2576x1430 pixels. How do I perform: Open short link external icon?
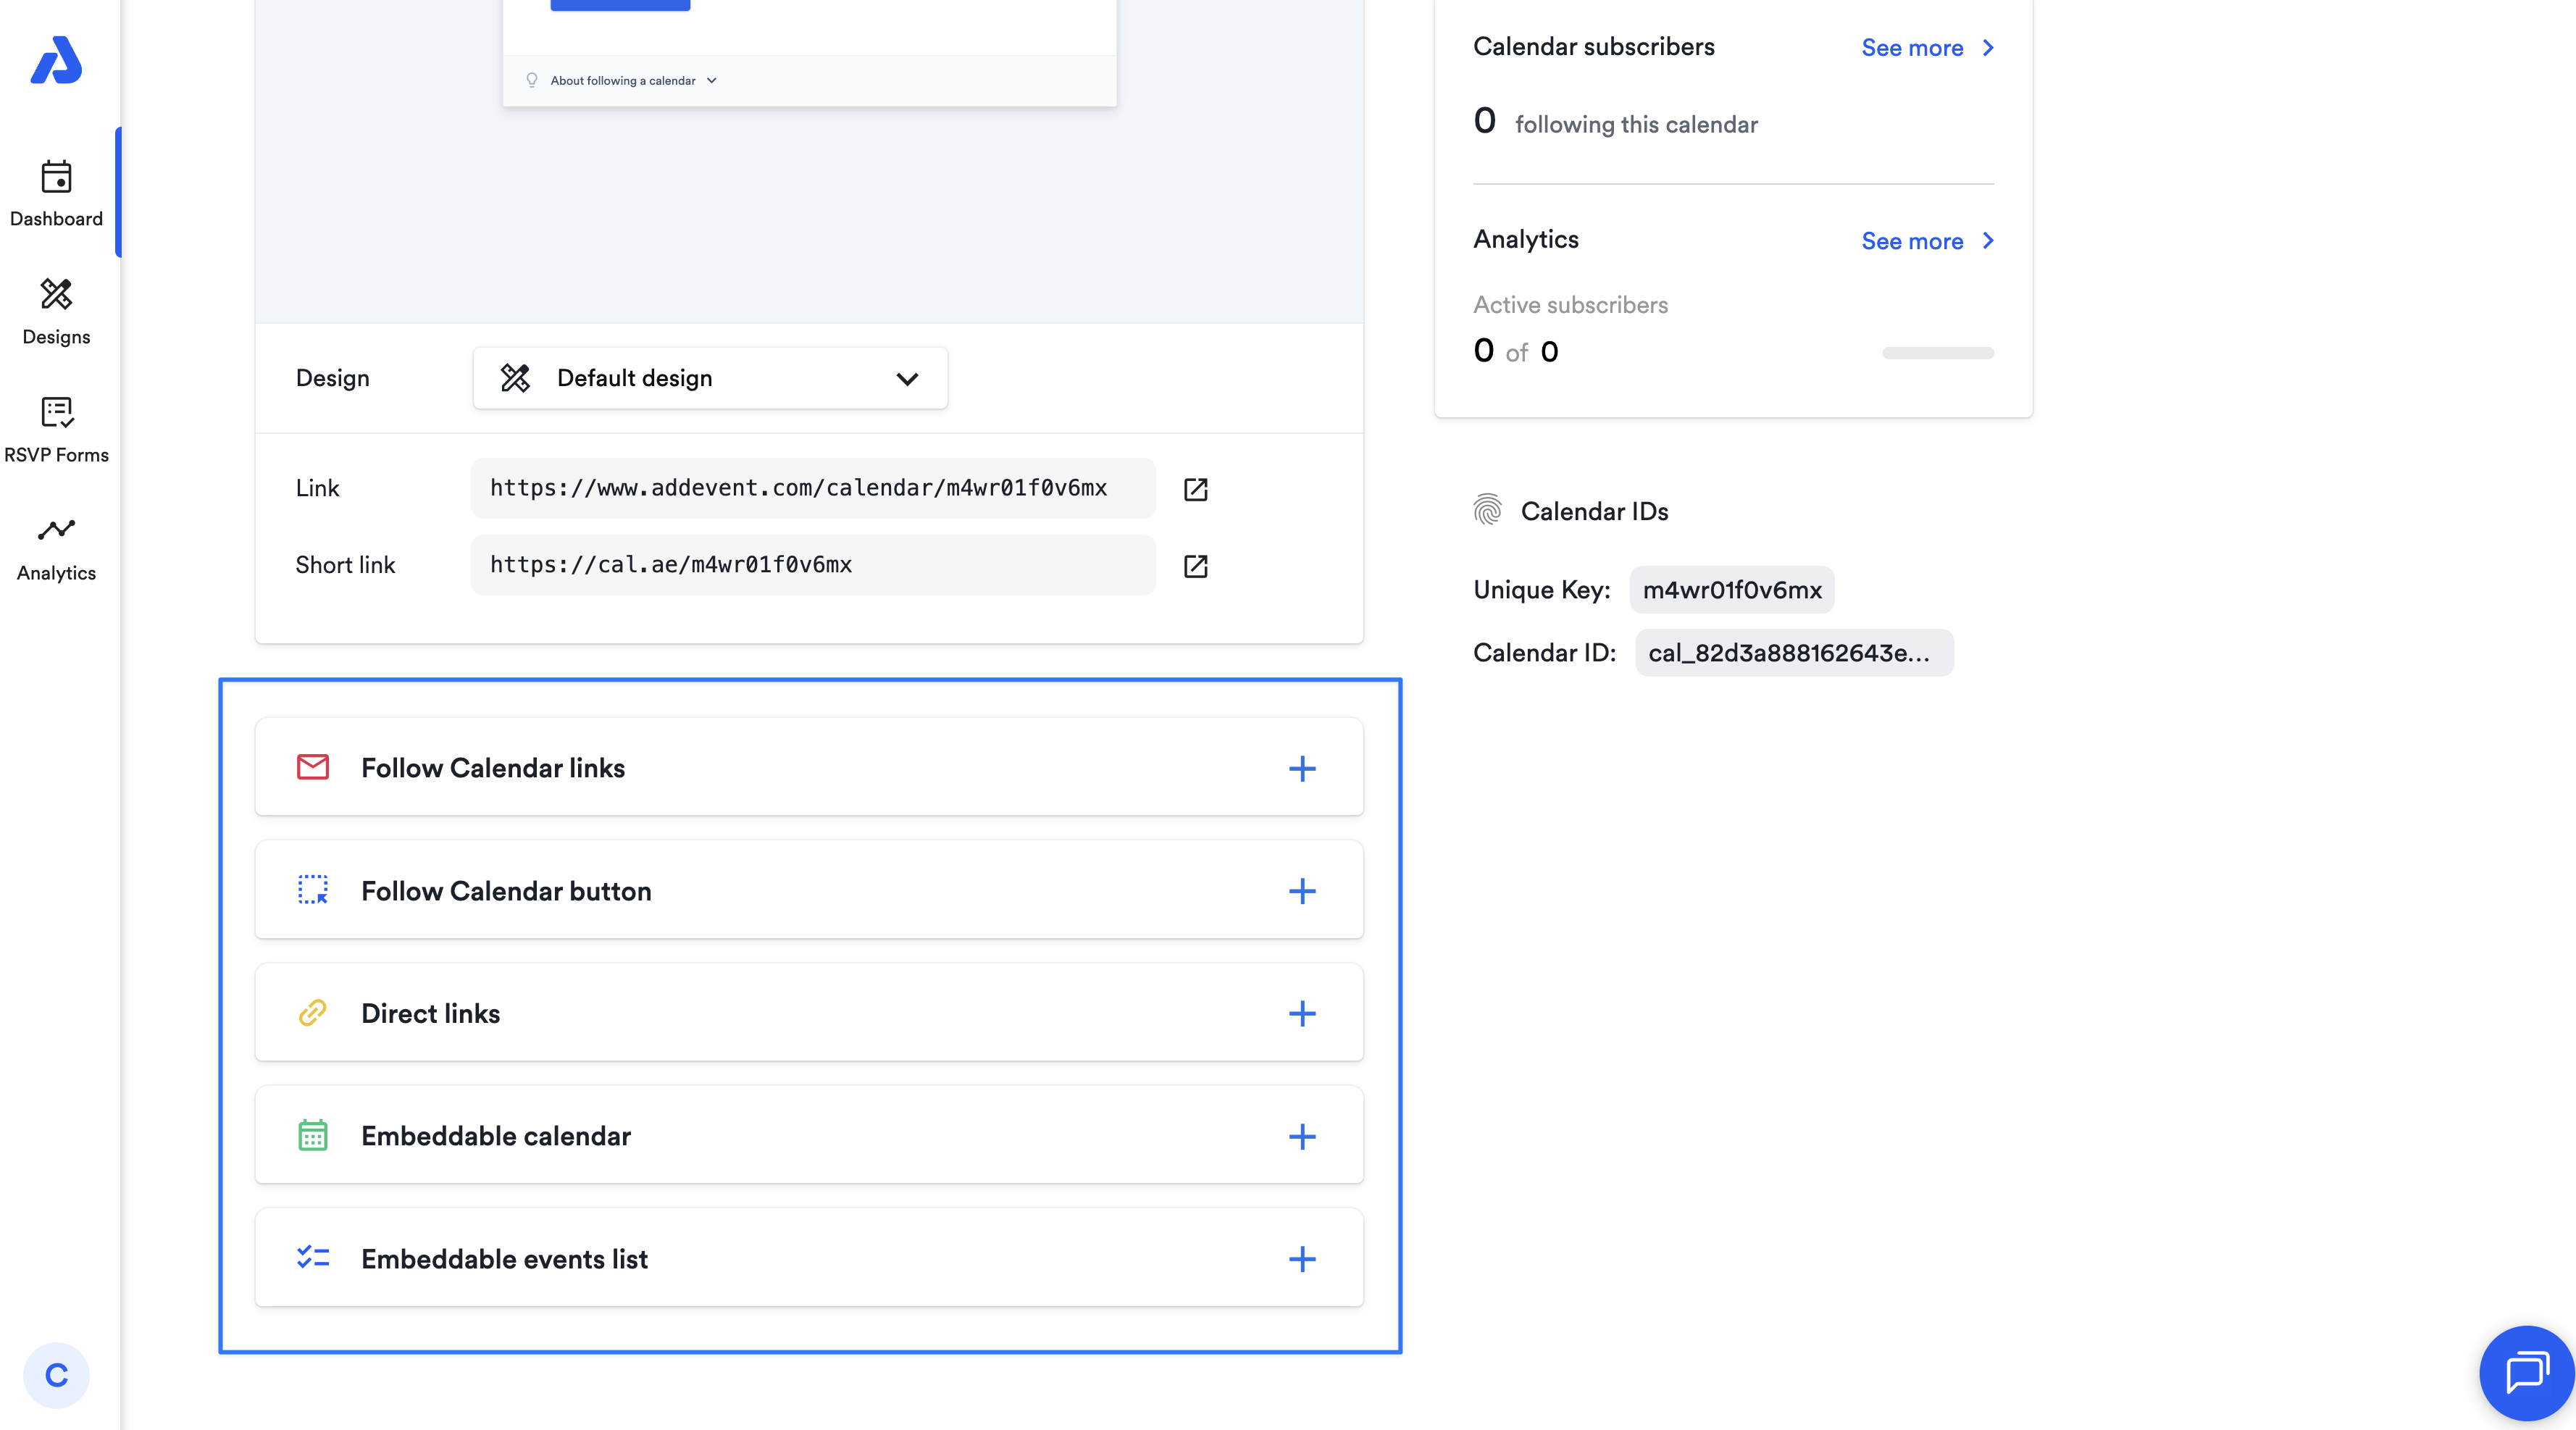pos(1195,566)
